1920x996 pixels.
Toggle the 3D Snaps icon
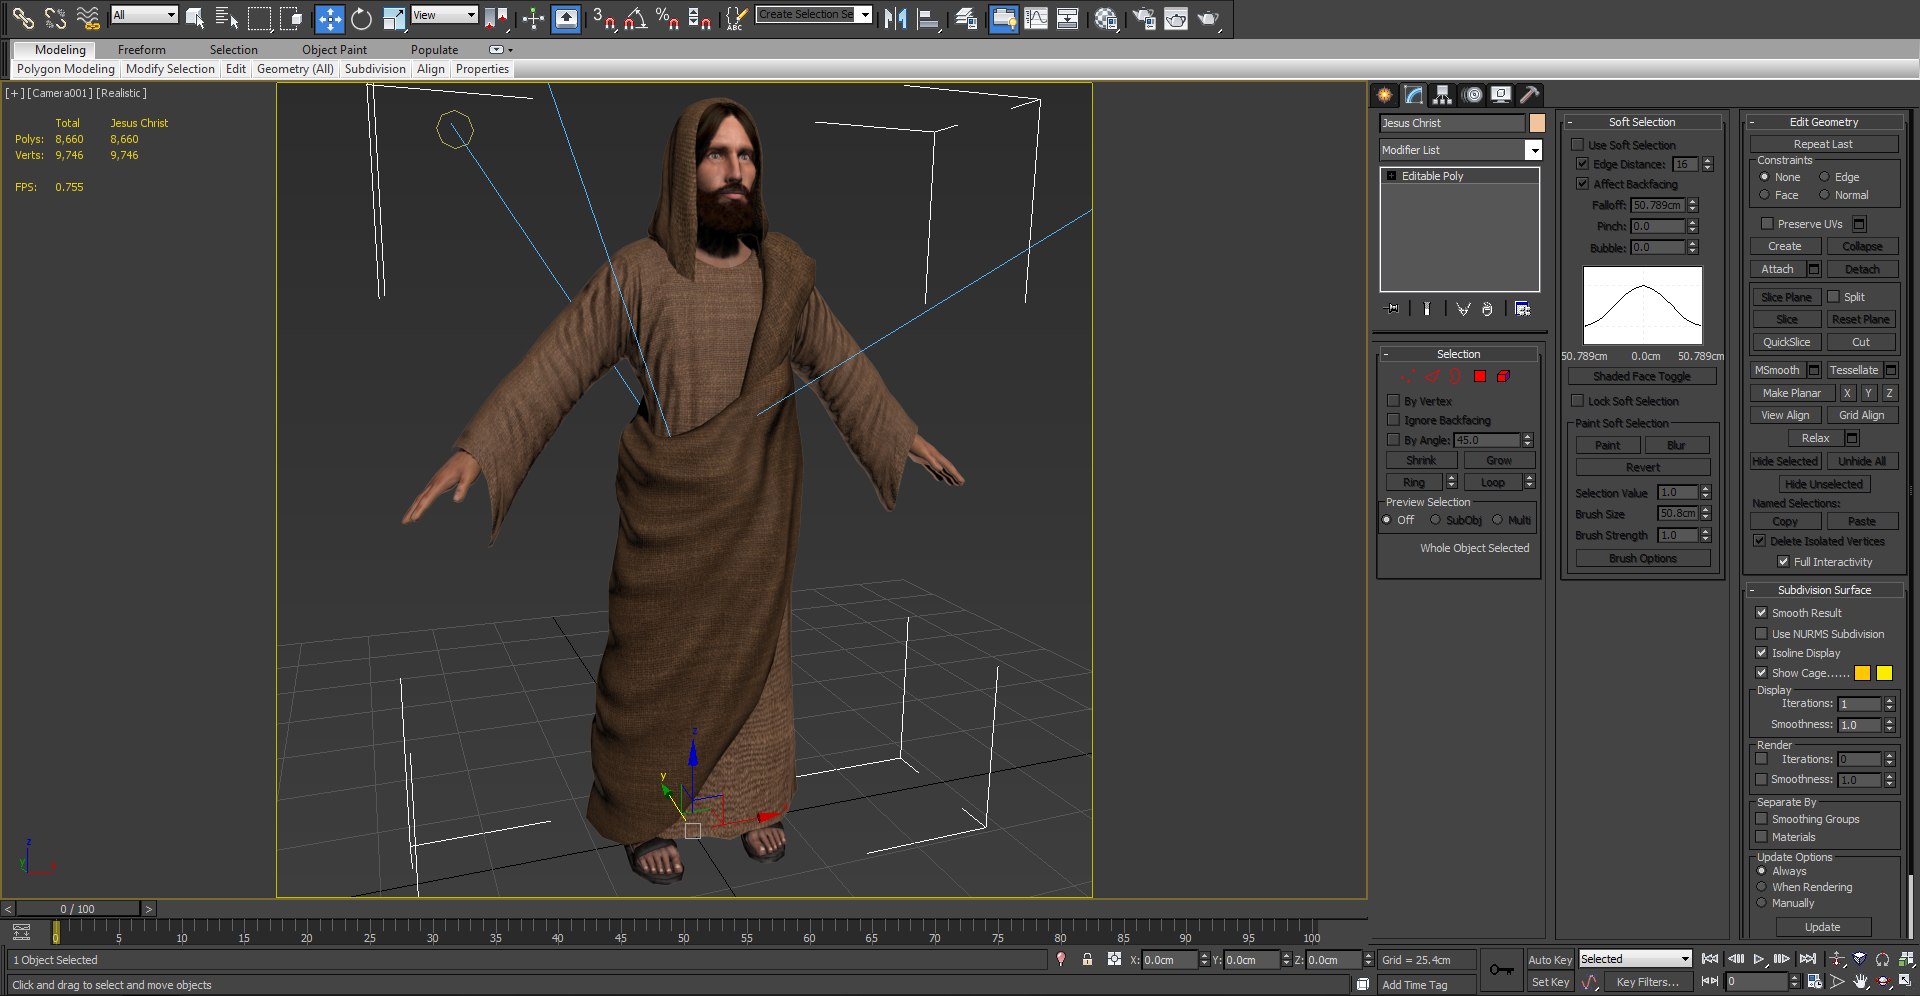(x=603, y=18)
